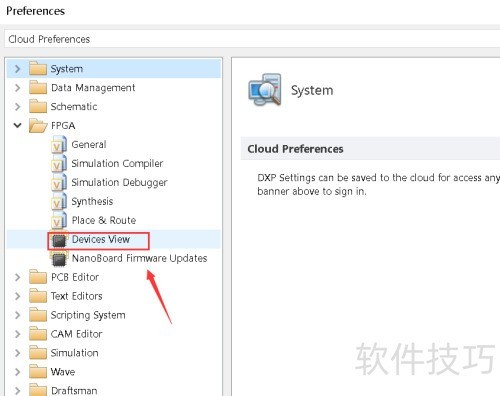Click the Place & Route page icon
500x396 pixels.
pyautogui.click(x=59, y=221)
